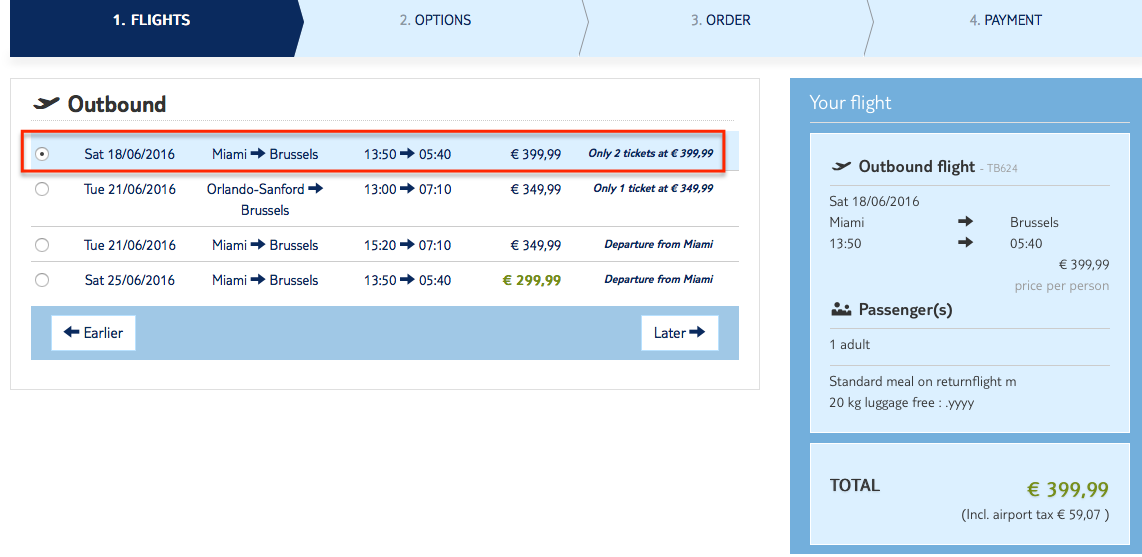Click 'Standard meal on returnflight m' text

(x=923, y=382)
